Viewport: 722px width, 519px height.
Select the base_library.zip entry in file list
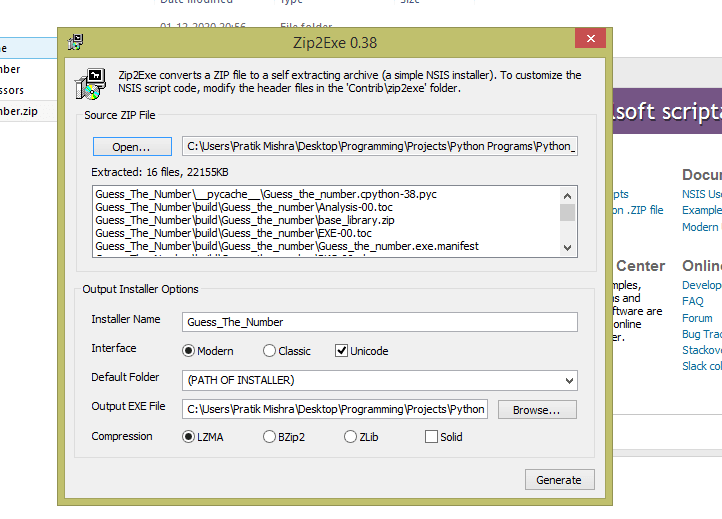coord(245,220)
